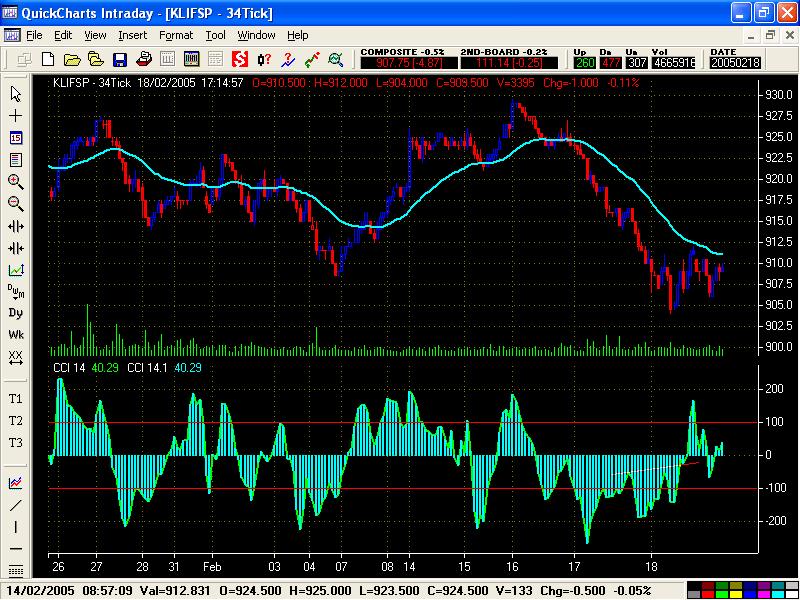Click the multi-line indicator chart icon
Screen dimensions: 800x600
point(16,483)
